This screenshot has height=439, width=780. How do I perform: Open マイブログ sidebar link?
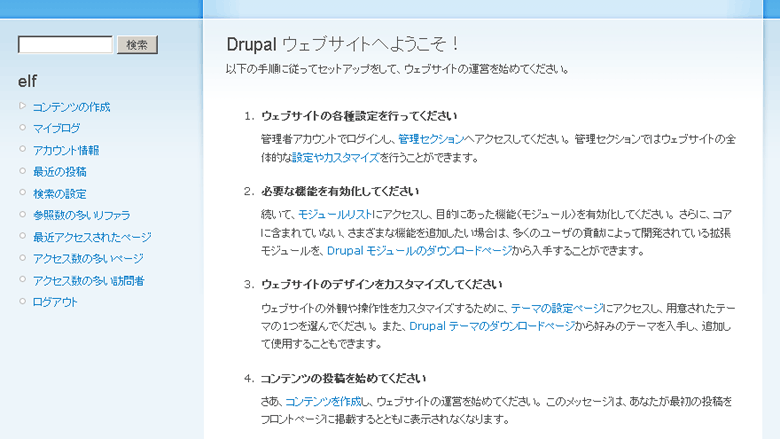click(x=56, y=128)
